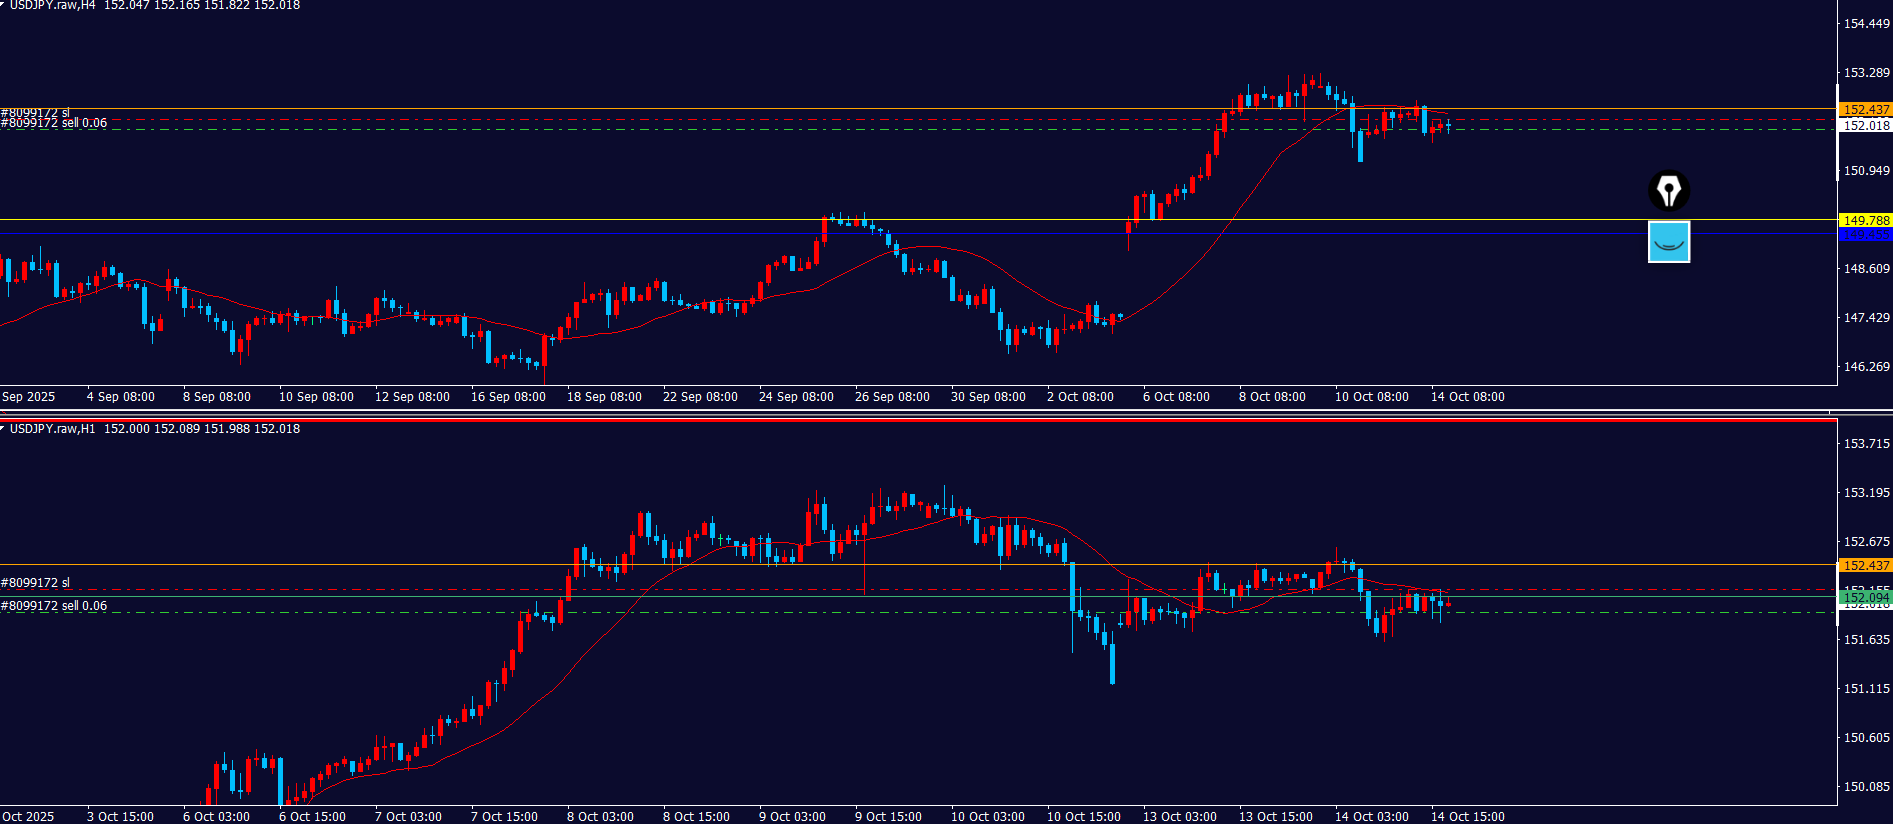1893x824 pixels.
Task: Click the 154.449 value on H4 price scale
Action: (1866, 24)
